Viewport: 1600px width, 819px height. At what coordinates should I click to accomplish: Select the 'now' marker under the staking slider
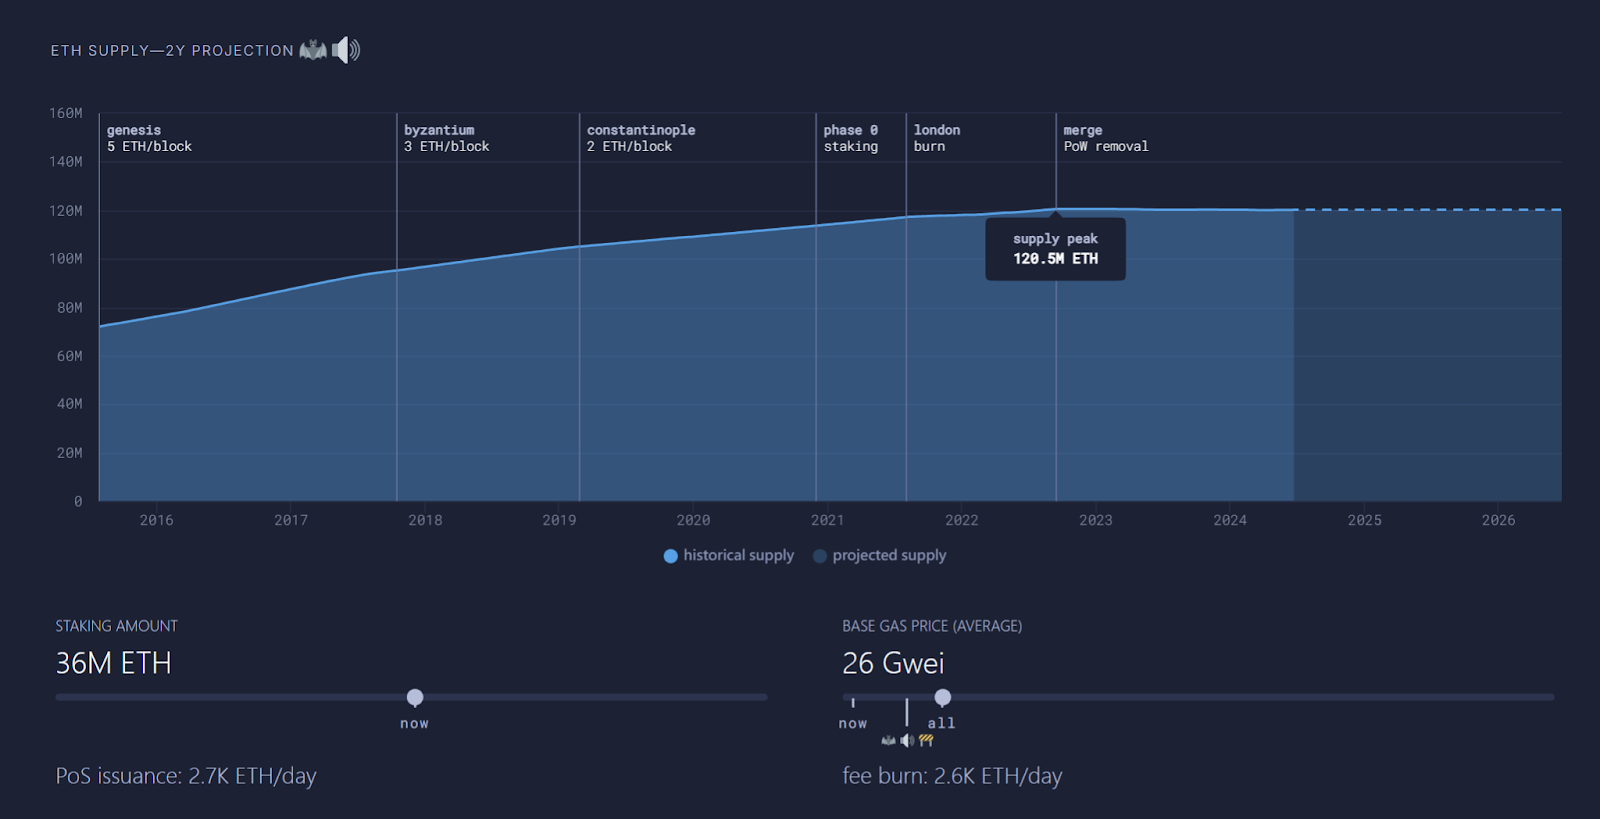tap(414, 723)
